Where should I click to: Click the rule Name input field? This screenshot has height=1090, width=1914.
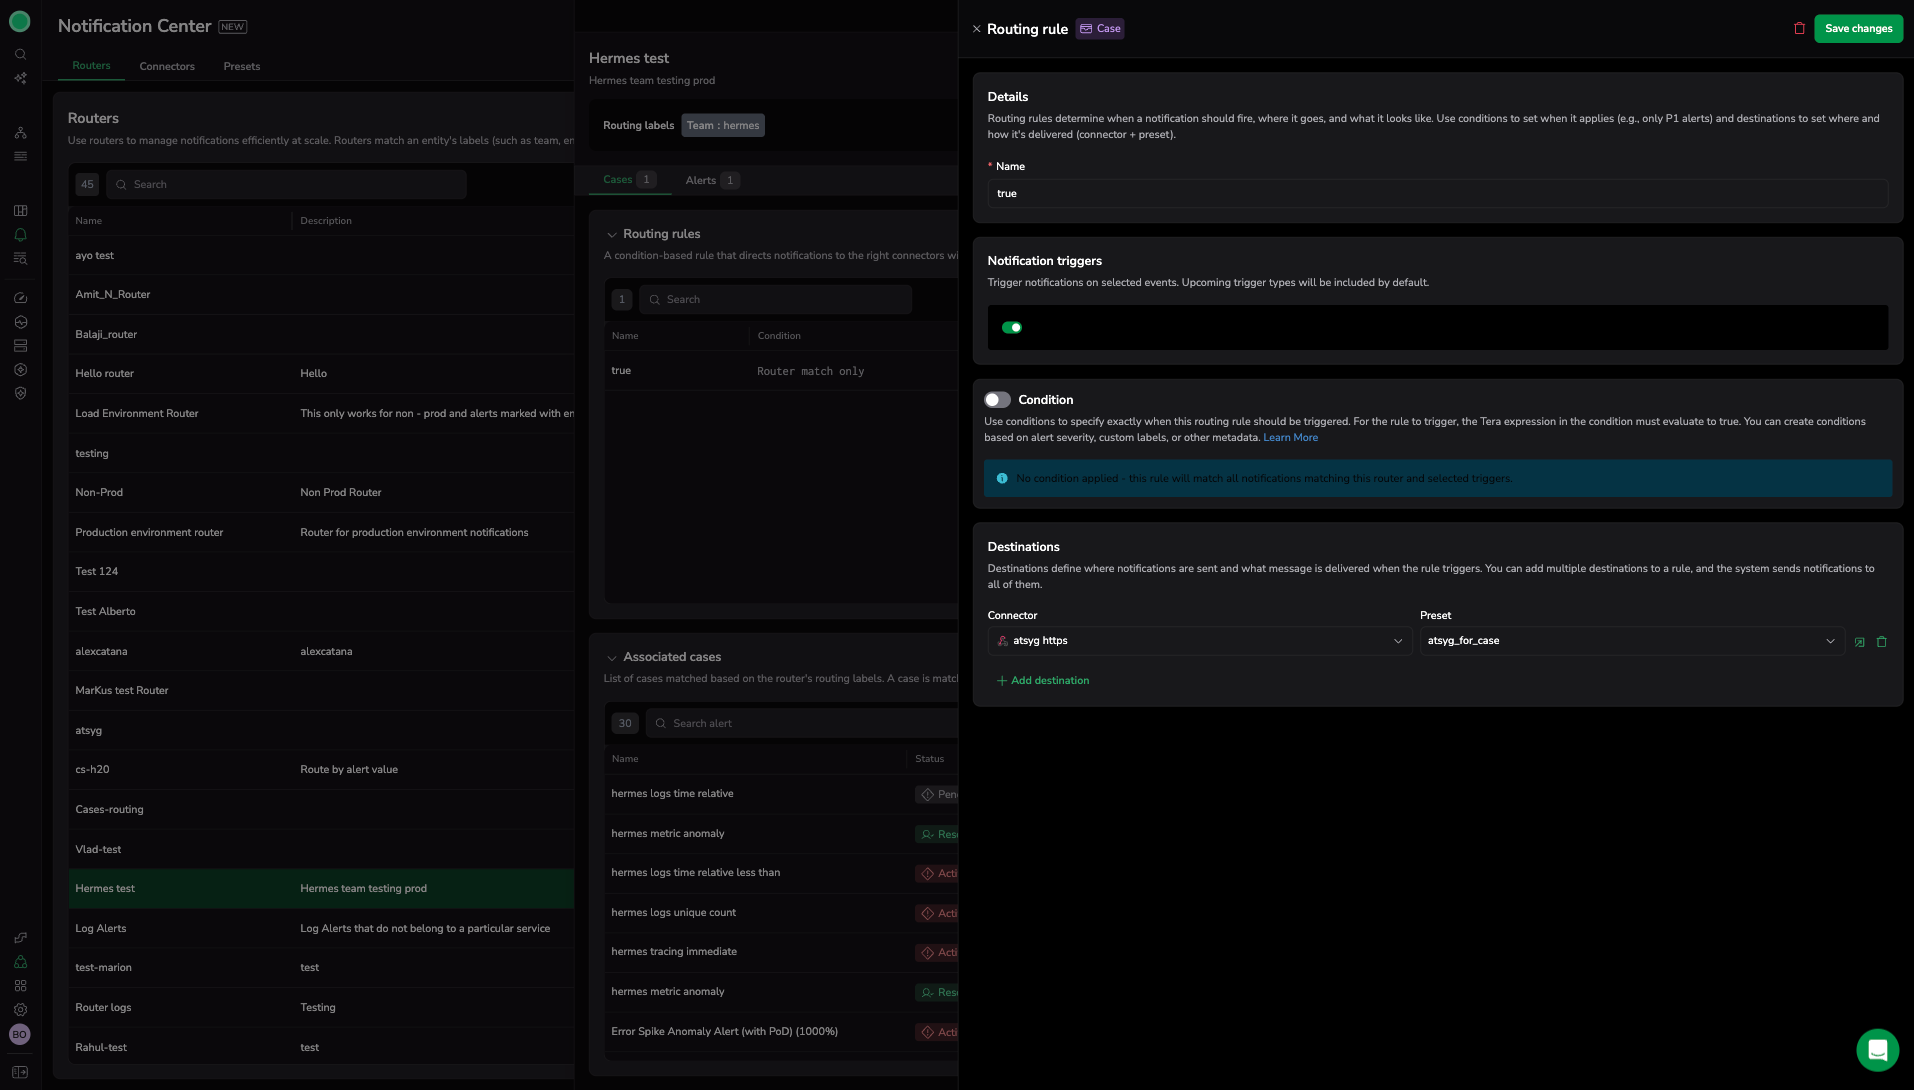[x=1437, y=194]
